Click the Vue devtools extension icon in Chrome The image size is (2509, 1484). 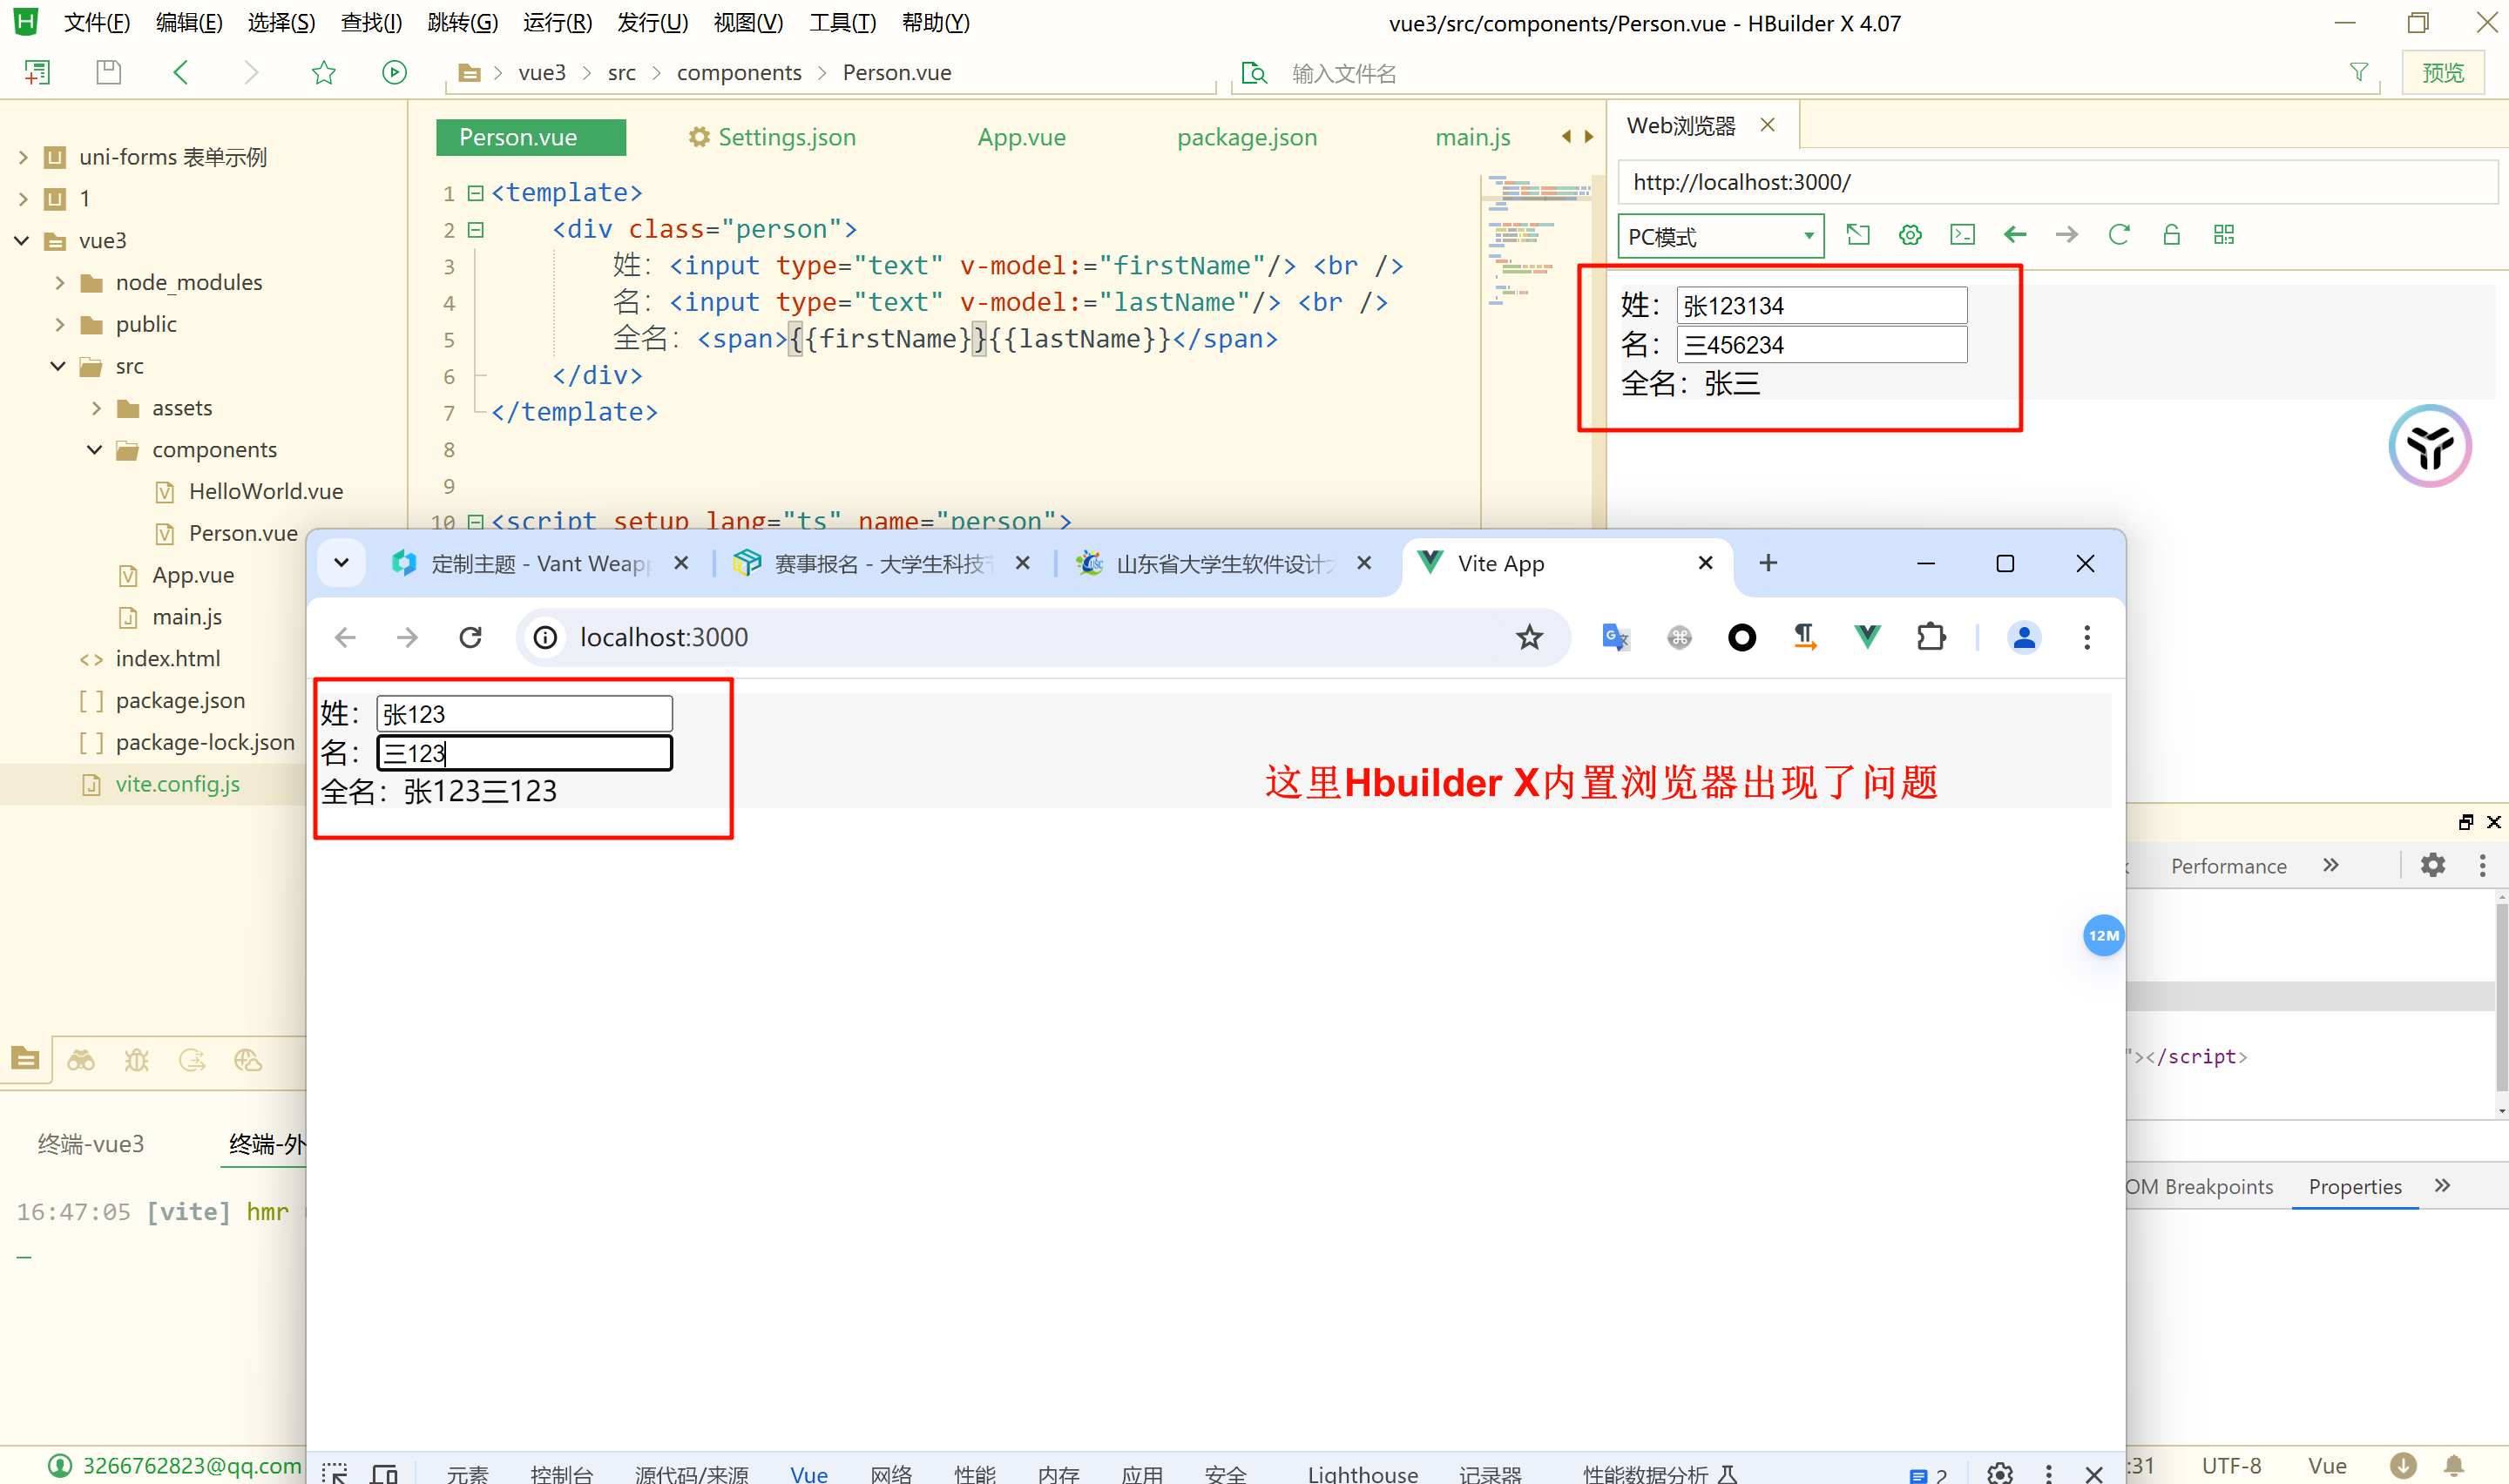click(1866, 637)
